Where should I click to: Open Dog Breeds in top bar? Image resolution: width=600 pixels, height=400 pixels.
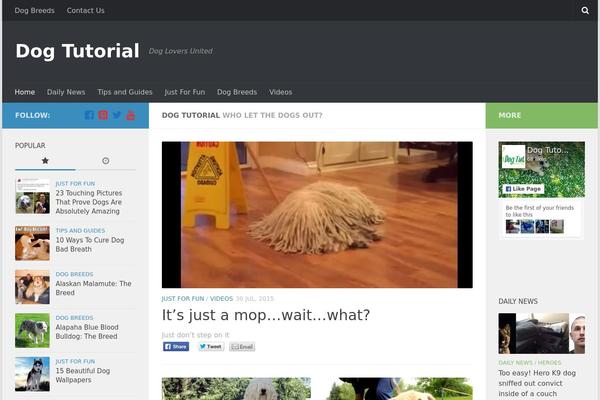pos(34,10)
